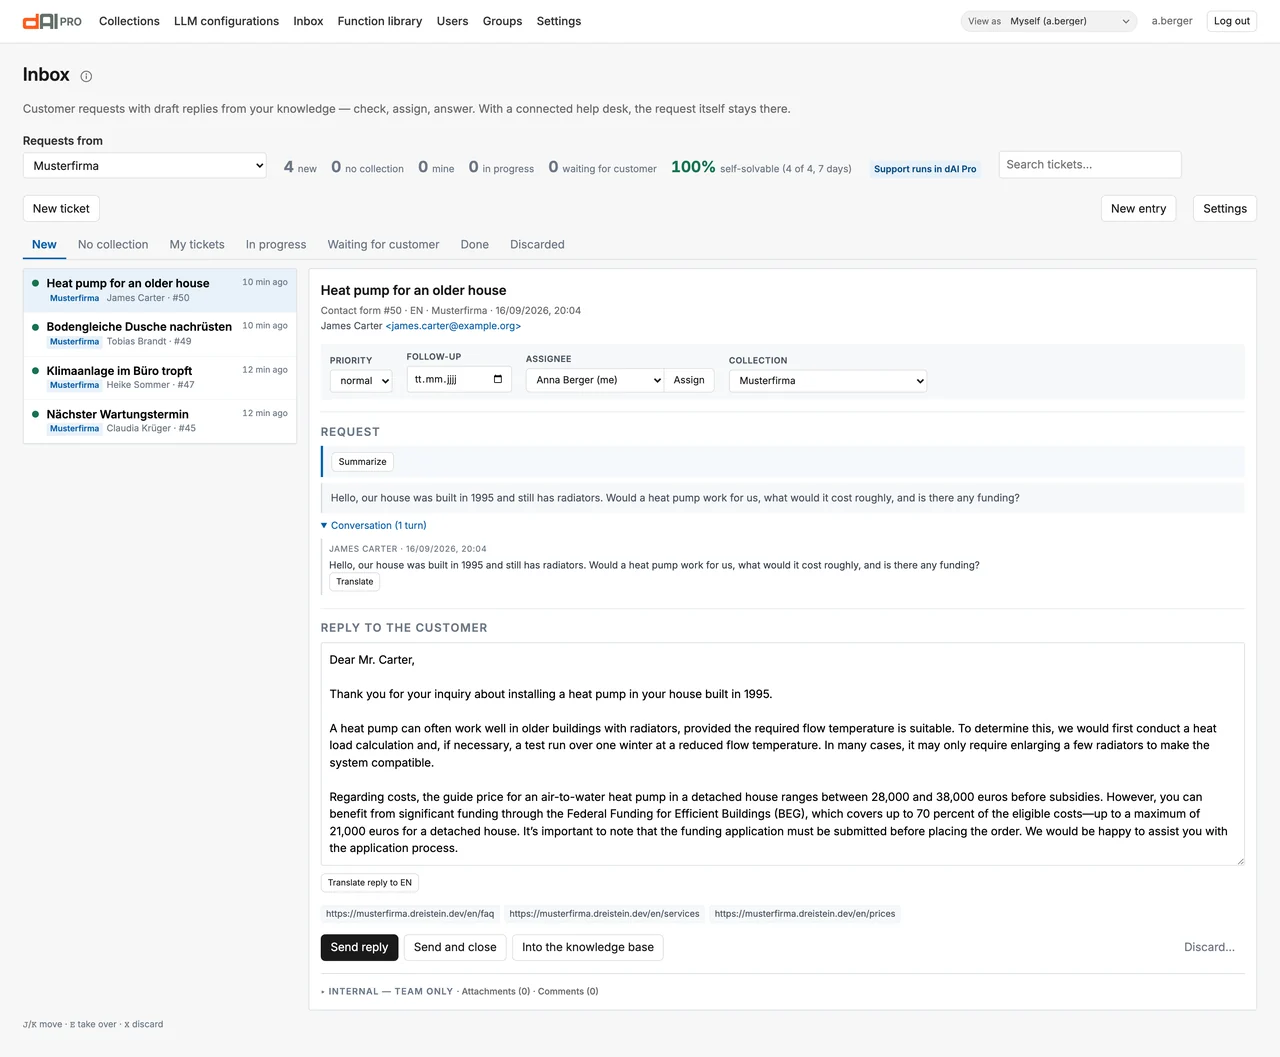Switch to the My tickets tab
The width and height of the screenshot is (1280, 1057).
click(197, 244)
